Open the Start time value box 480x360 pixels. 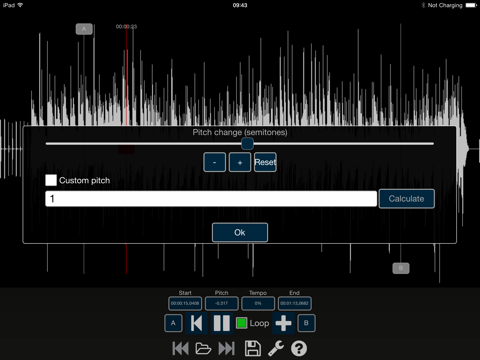185,303
